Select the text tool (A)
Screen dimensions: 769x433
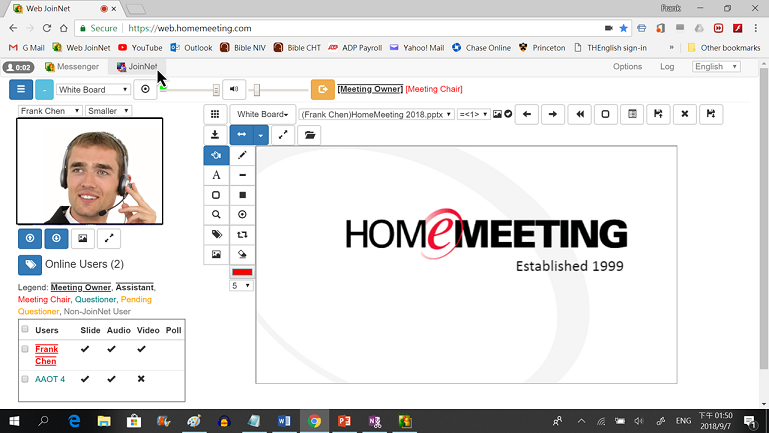tap(216, 175)
